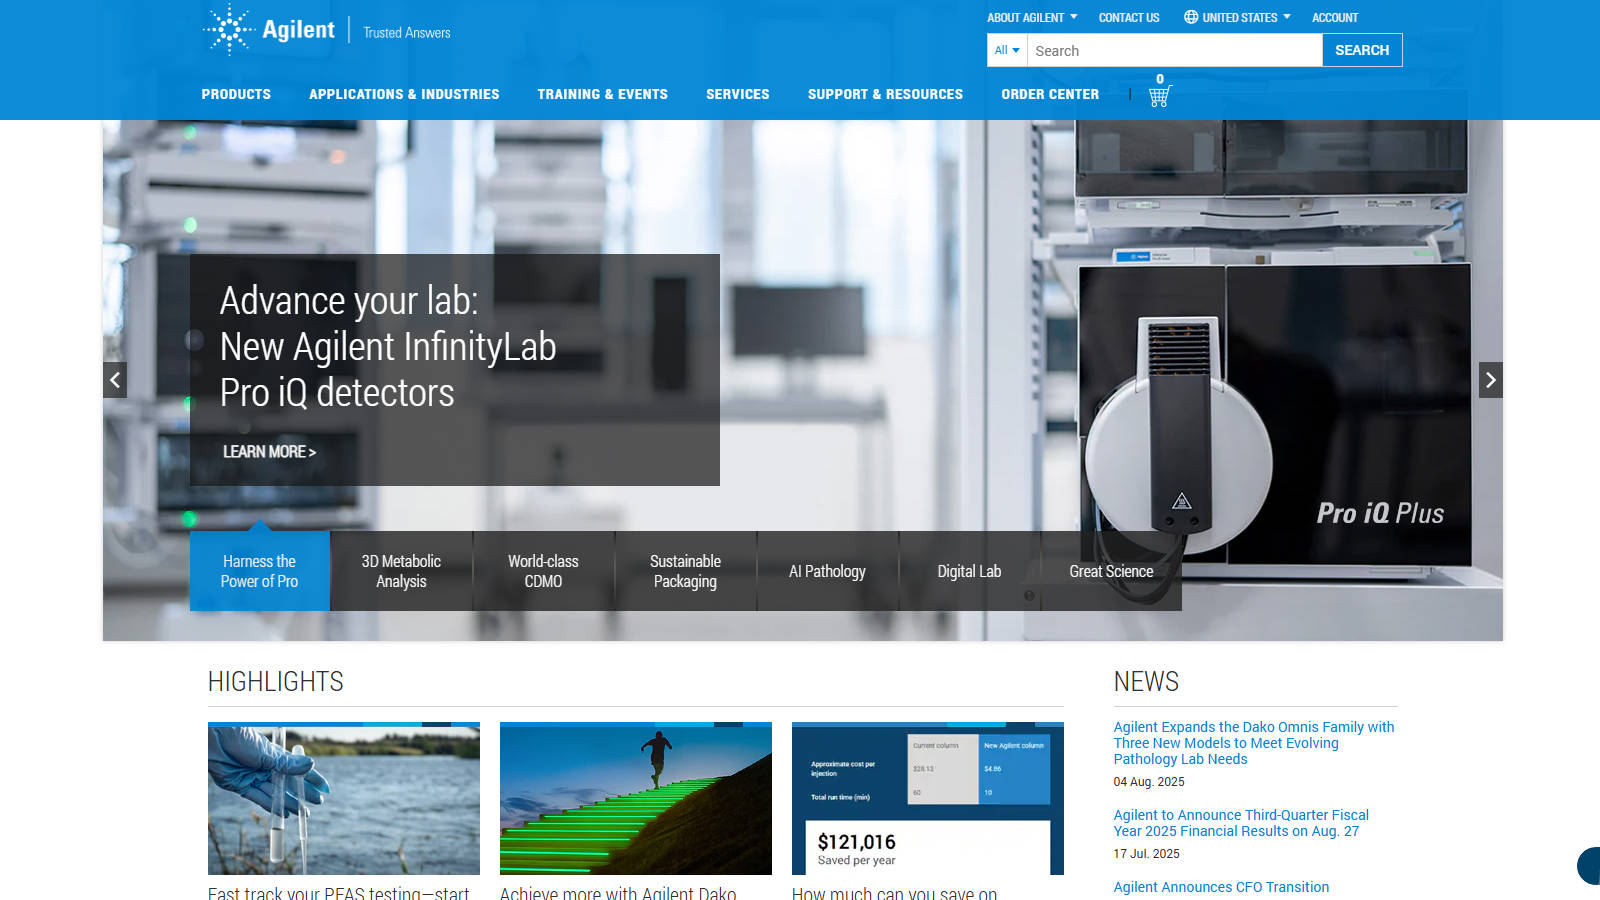Click the 'Advance your lab' banner headline
The height and width of the screenshot is (900, 1600).
388,347
